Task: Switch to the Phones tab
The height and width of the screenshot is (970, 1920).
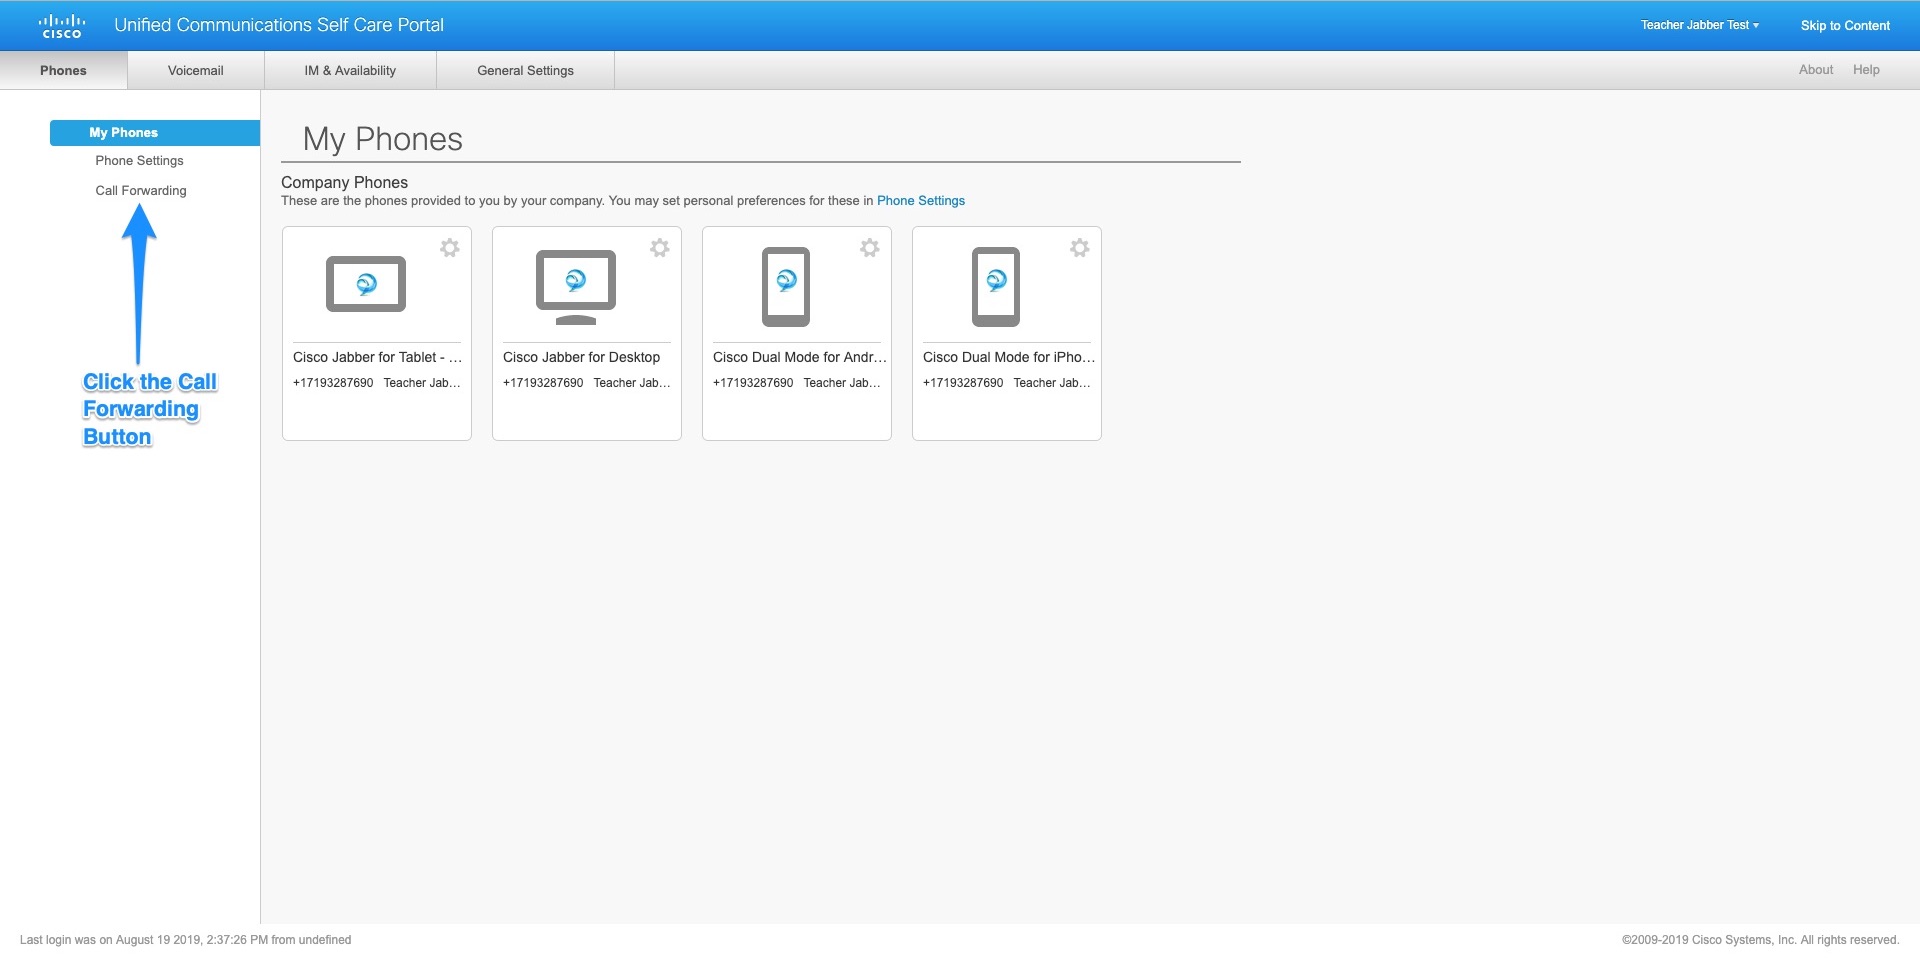Action: tap(63, 70)
